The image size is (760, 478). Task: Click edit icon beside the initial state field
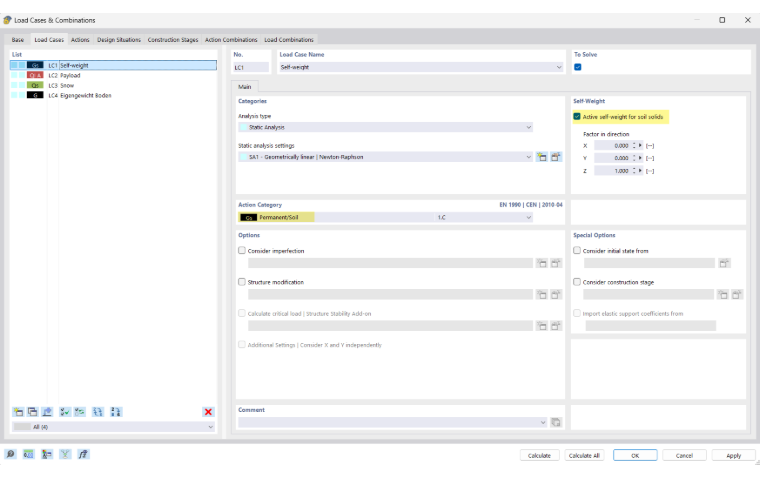point(724,263)
